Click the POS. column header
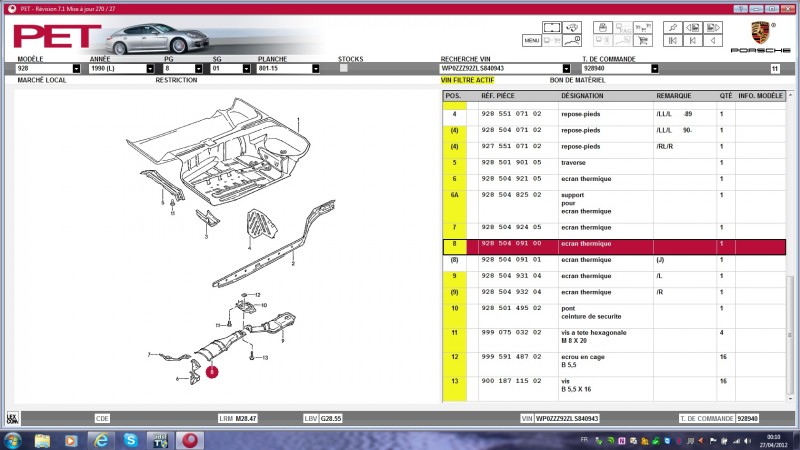800x450 pixels. (x=453, y=96)
